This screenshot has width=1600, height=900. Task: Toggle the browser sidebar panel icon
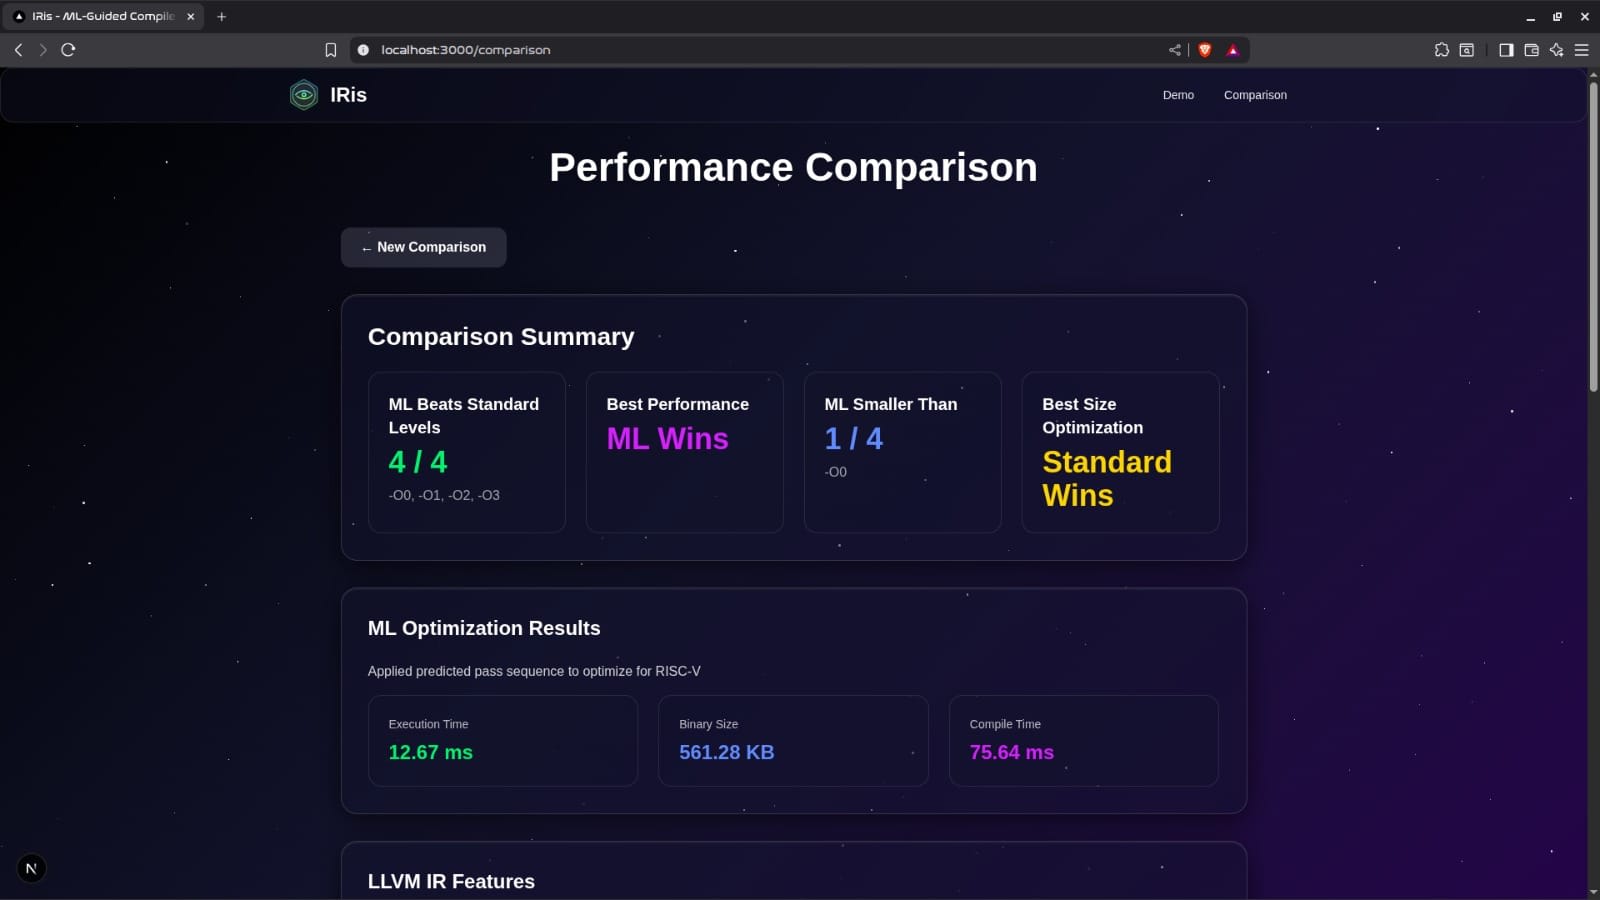click(x=1506, y=50)
